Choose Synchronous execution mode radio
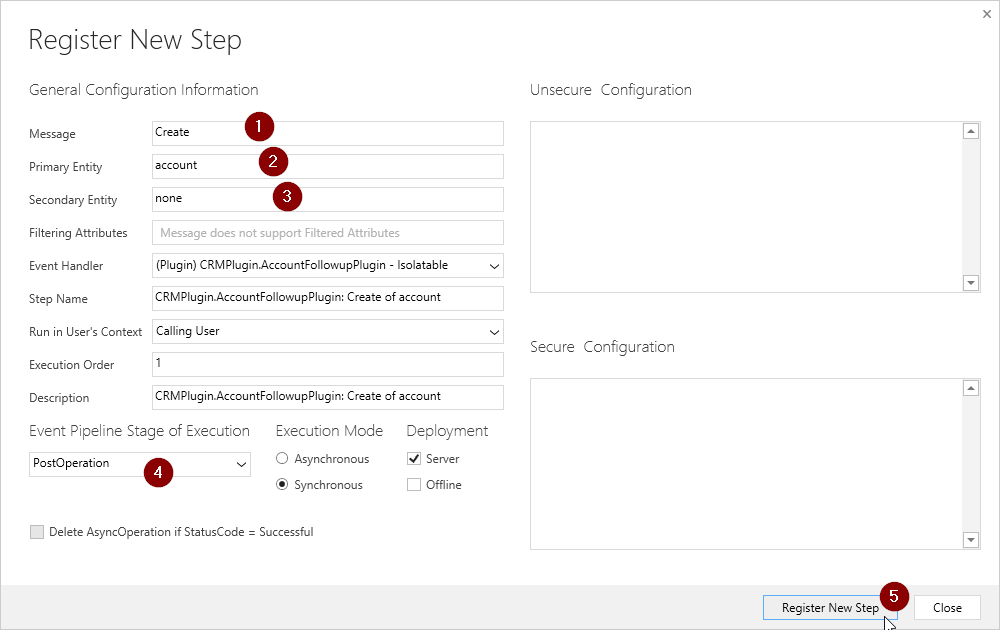 pyautogui.click(x=283, y=485)
